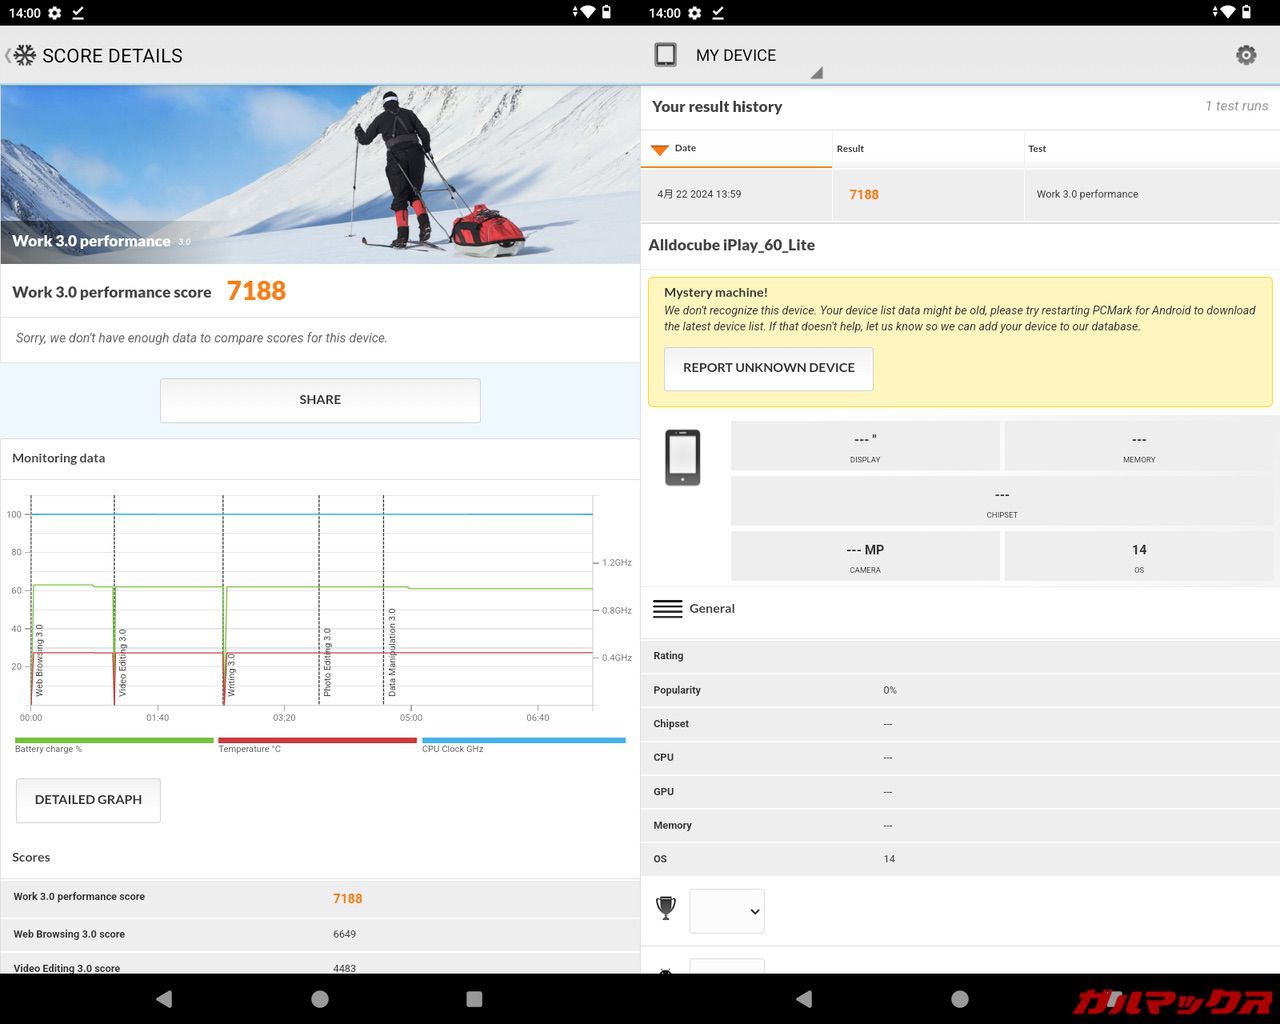
Task: Toggle the green Battery charge legend bar
Action: pos(114,741)
